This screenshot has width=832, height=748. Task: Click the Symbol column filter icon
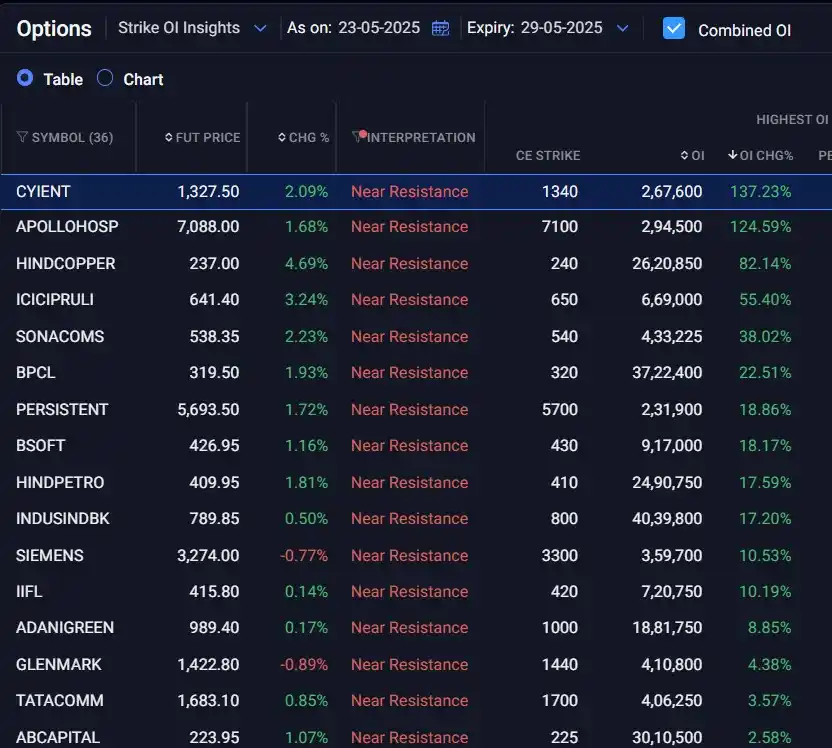point(22,137)
